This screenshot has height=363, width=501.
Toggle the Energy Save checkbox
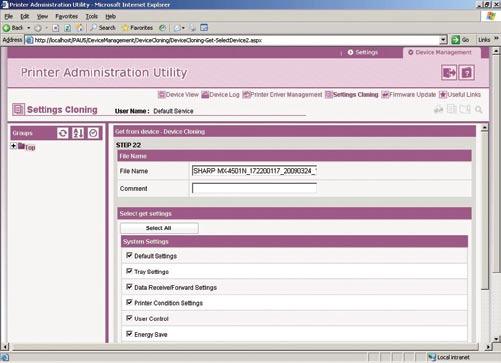coord(129,334)
